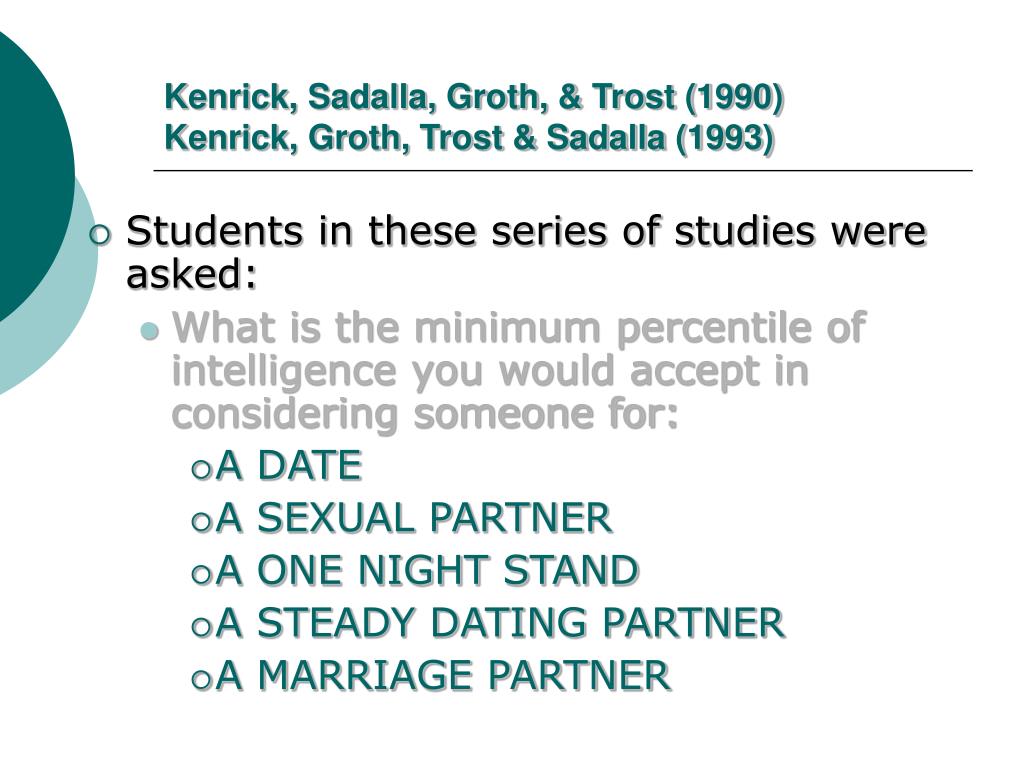Click the word 'asked:'
1024x768 pixels.
191,274
